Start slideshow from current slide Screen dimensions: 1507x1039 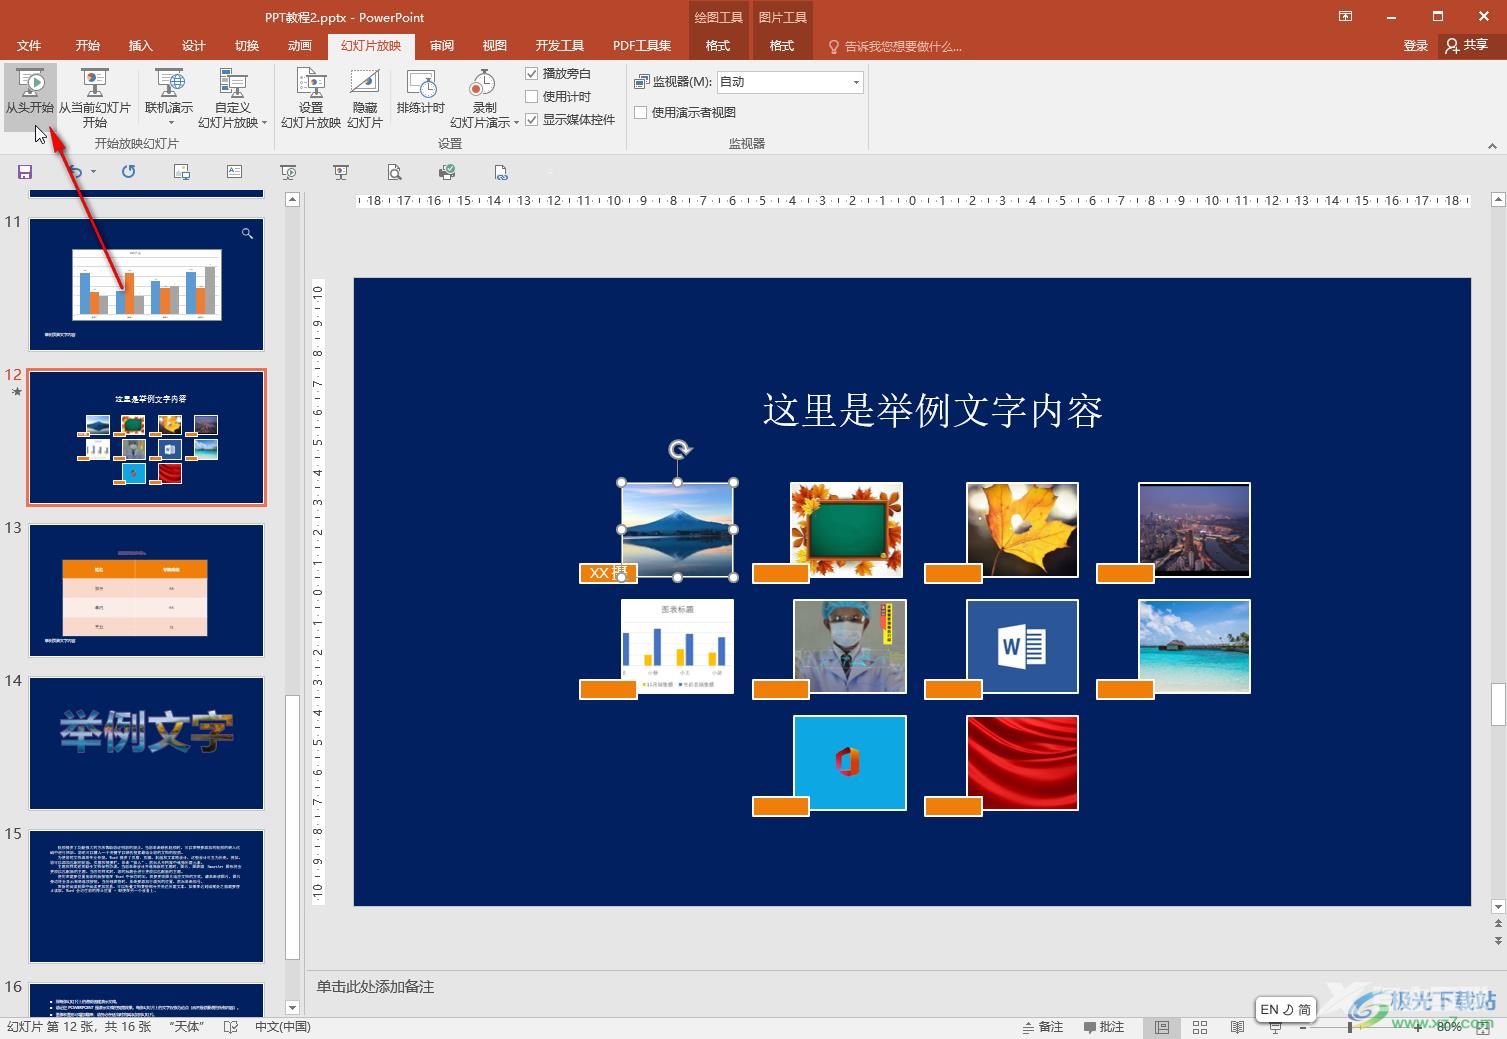click(x=95, y=97)
